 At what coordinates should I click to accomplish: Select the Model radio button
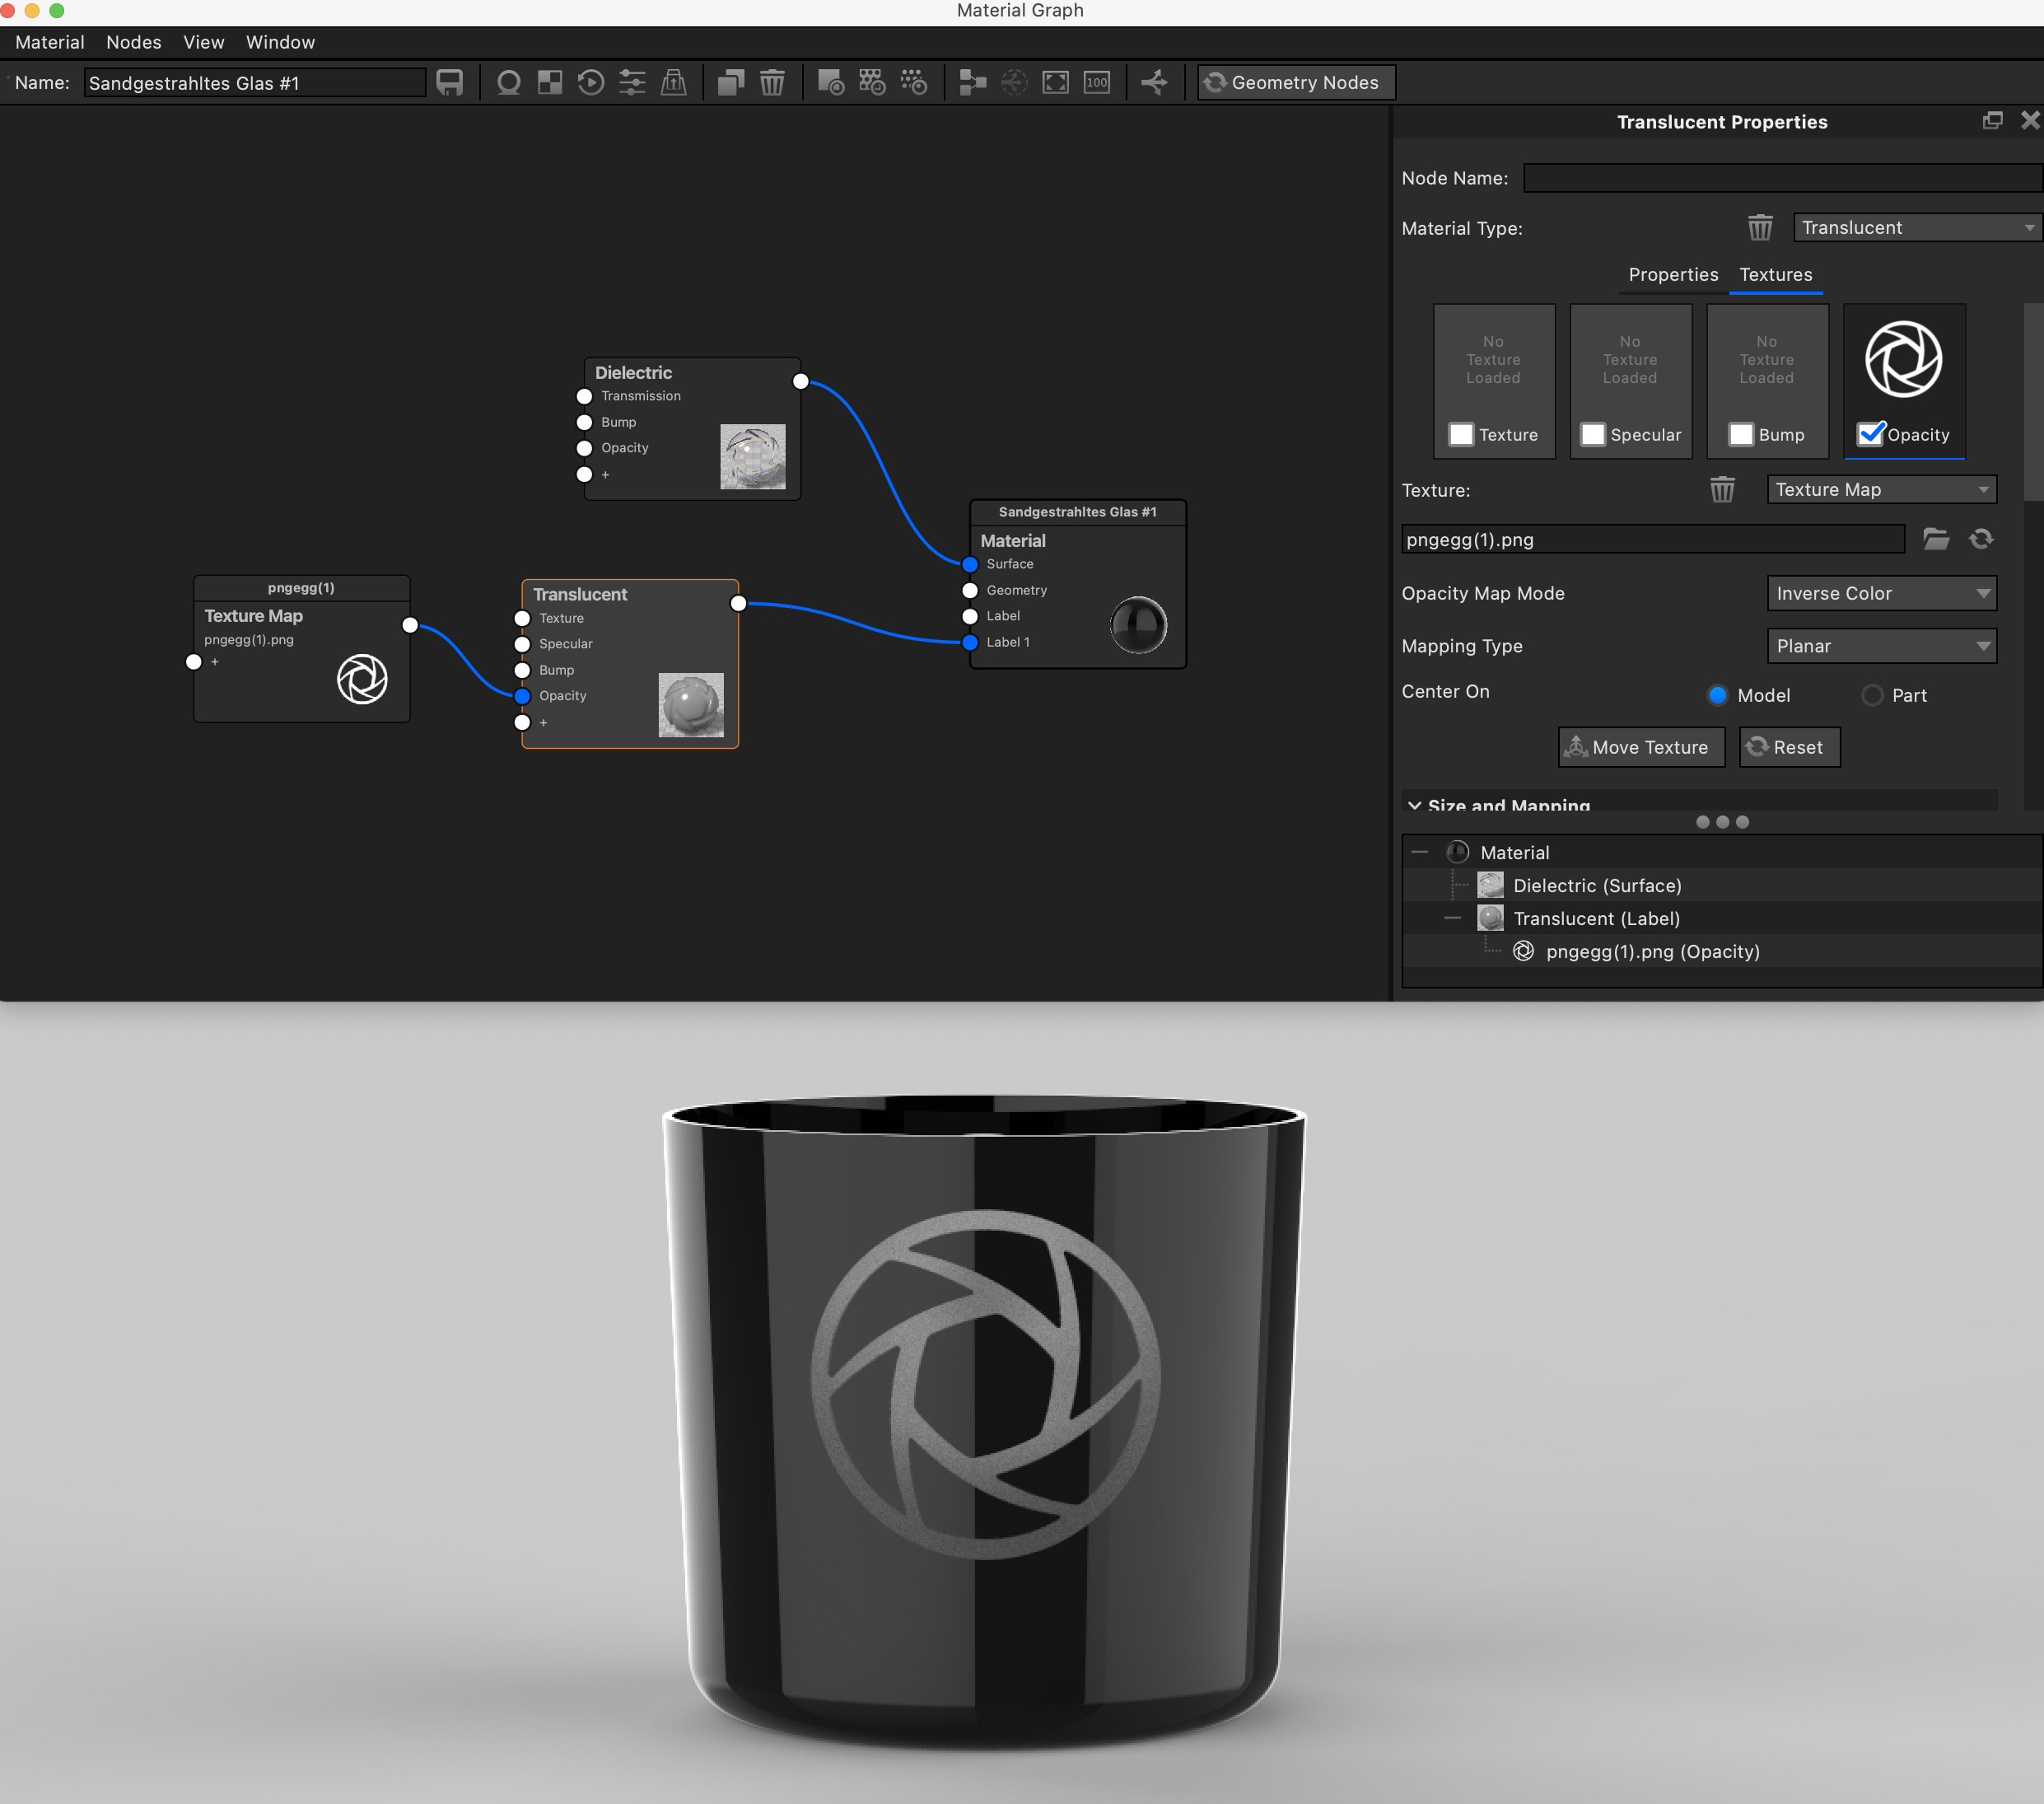(1717, 695)
